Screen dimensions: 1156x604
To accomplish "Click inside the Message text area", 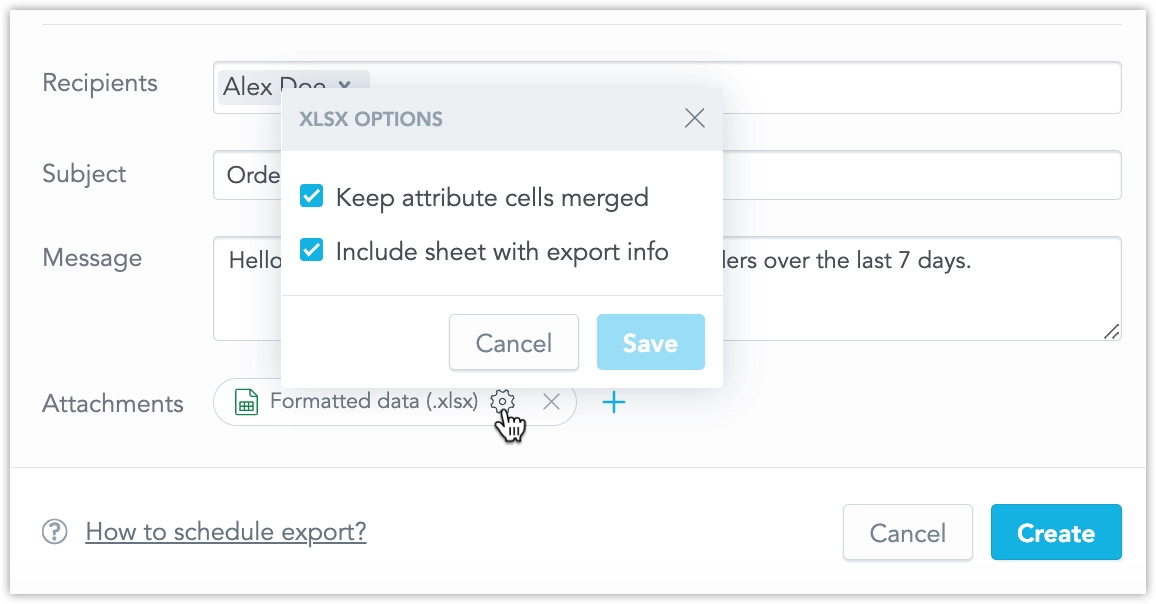I will pyautogui.click(x=900, y=290).
